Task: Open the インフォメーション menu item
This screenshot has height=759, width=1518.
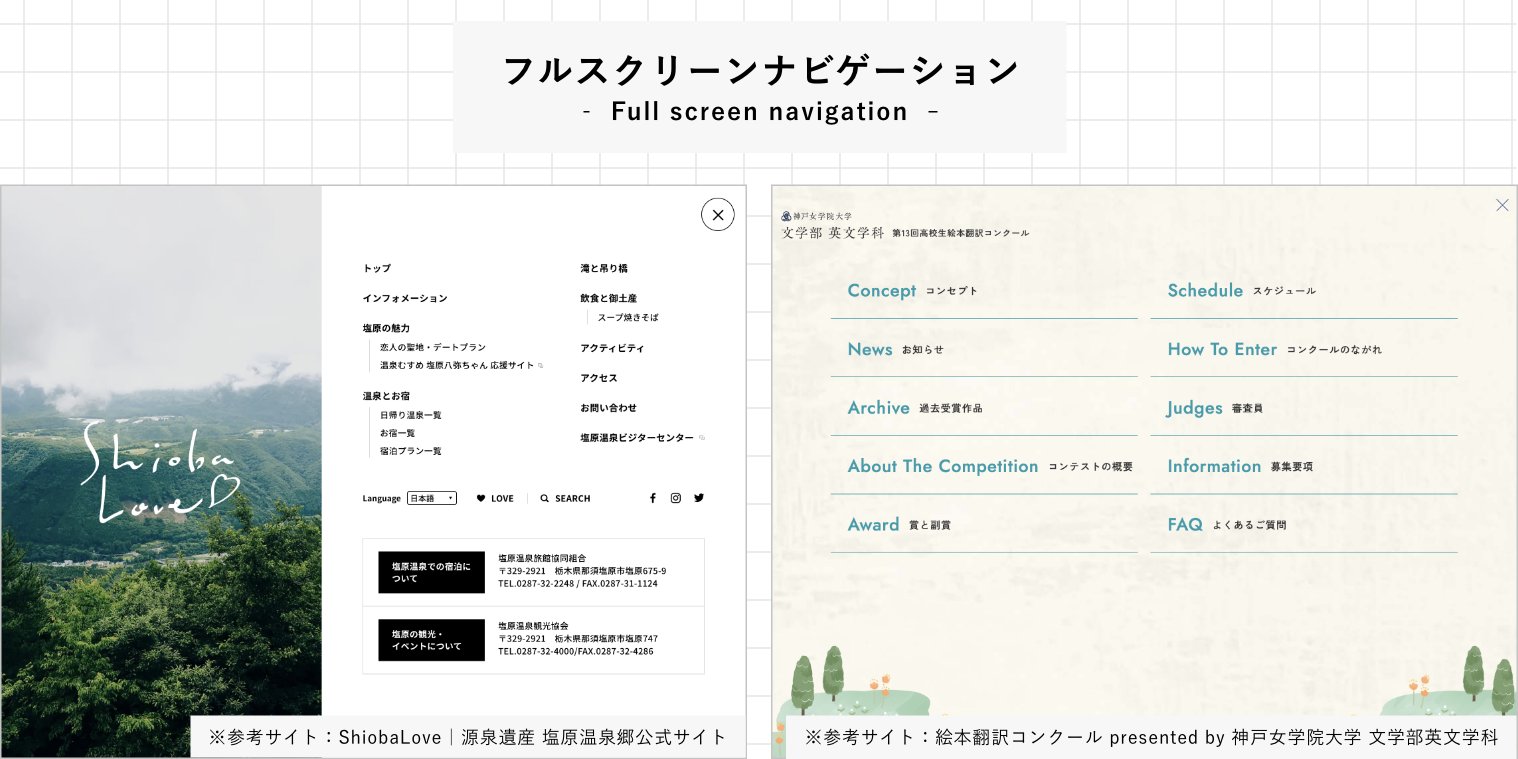Action: (x=405, y=298)
